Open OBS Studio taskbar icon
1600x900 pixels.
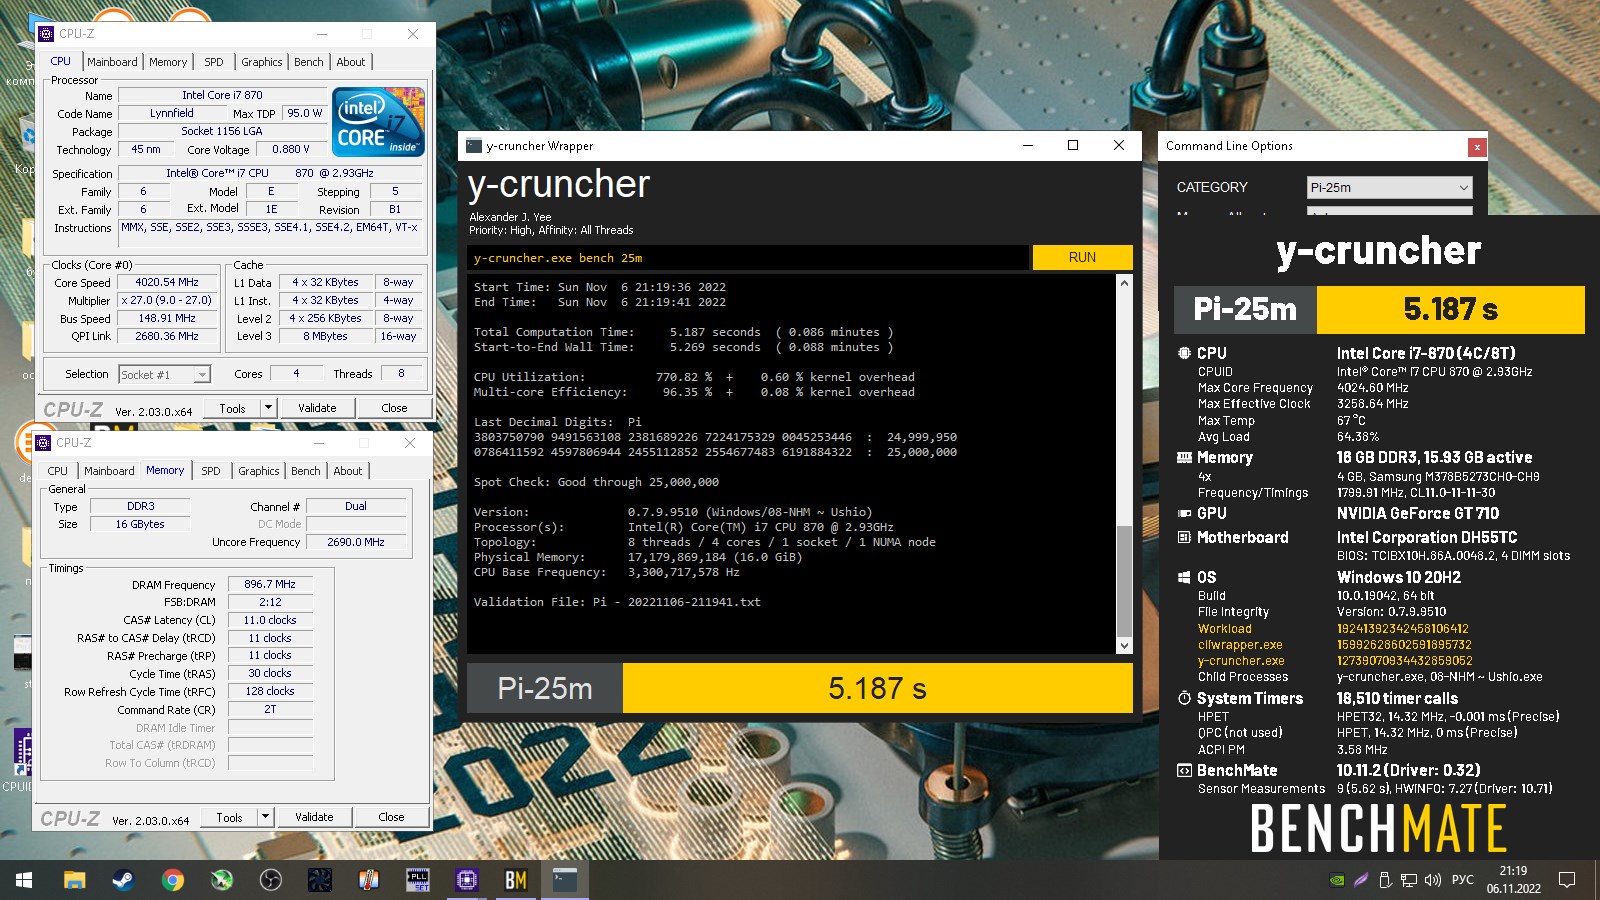click(x=270, y=880)
